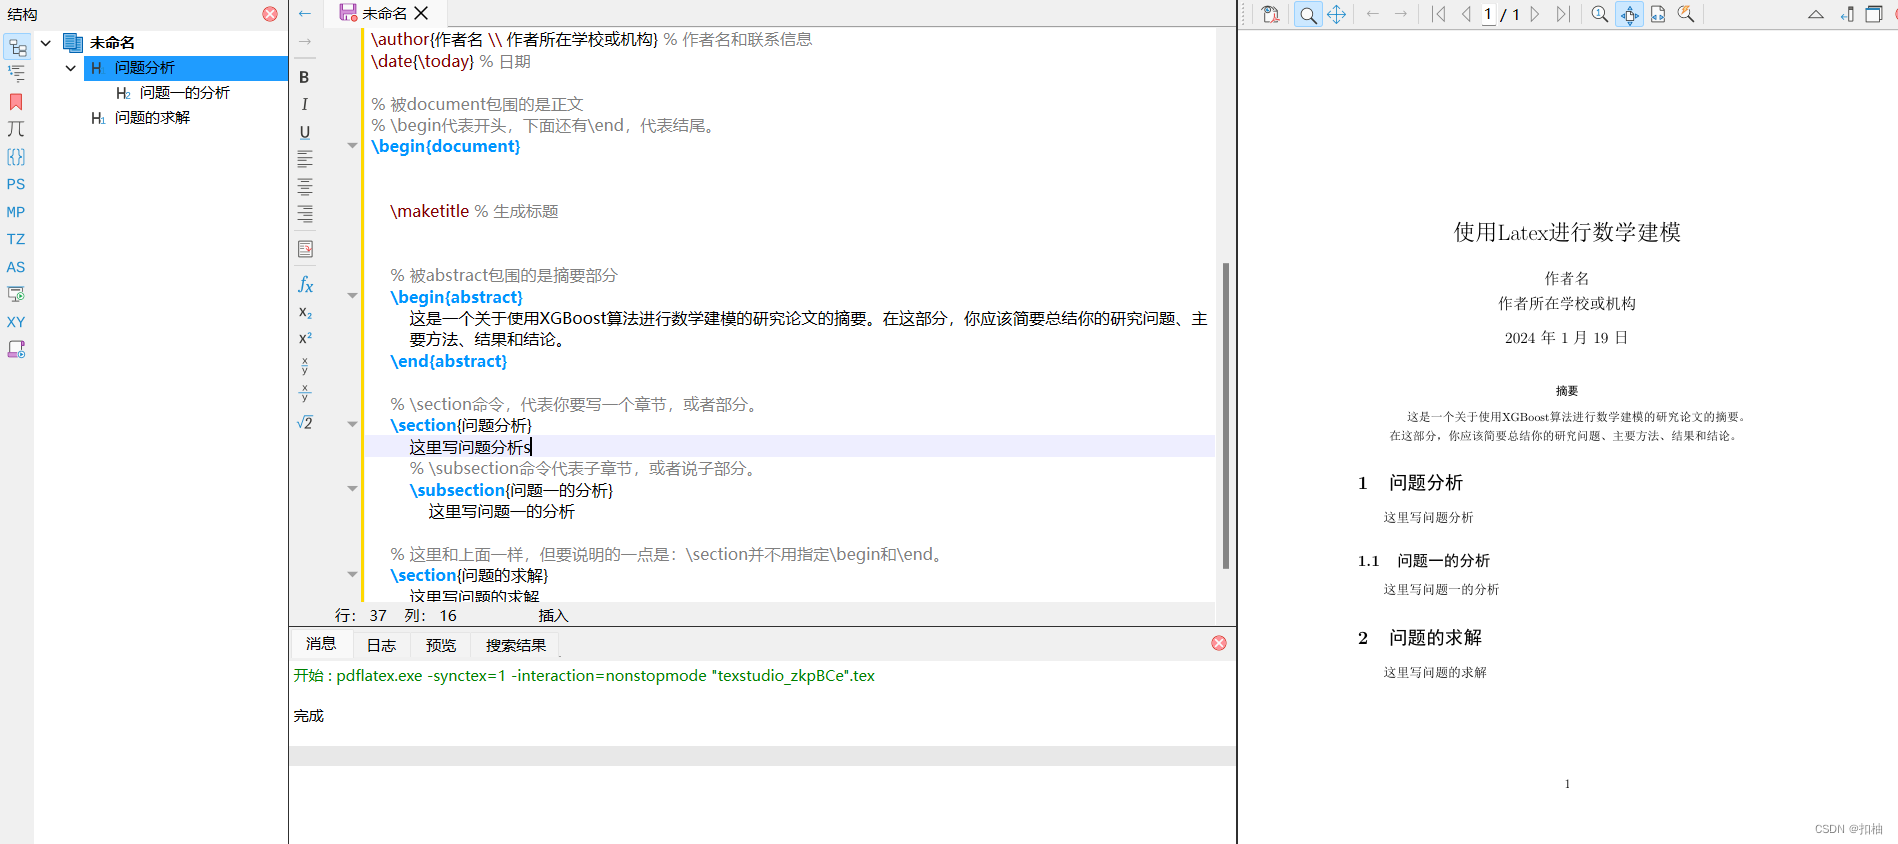Viewport: 1898px width, 844px height.
Task: Select the 未命名 editor tab
Action: click(385, 13)
